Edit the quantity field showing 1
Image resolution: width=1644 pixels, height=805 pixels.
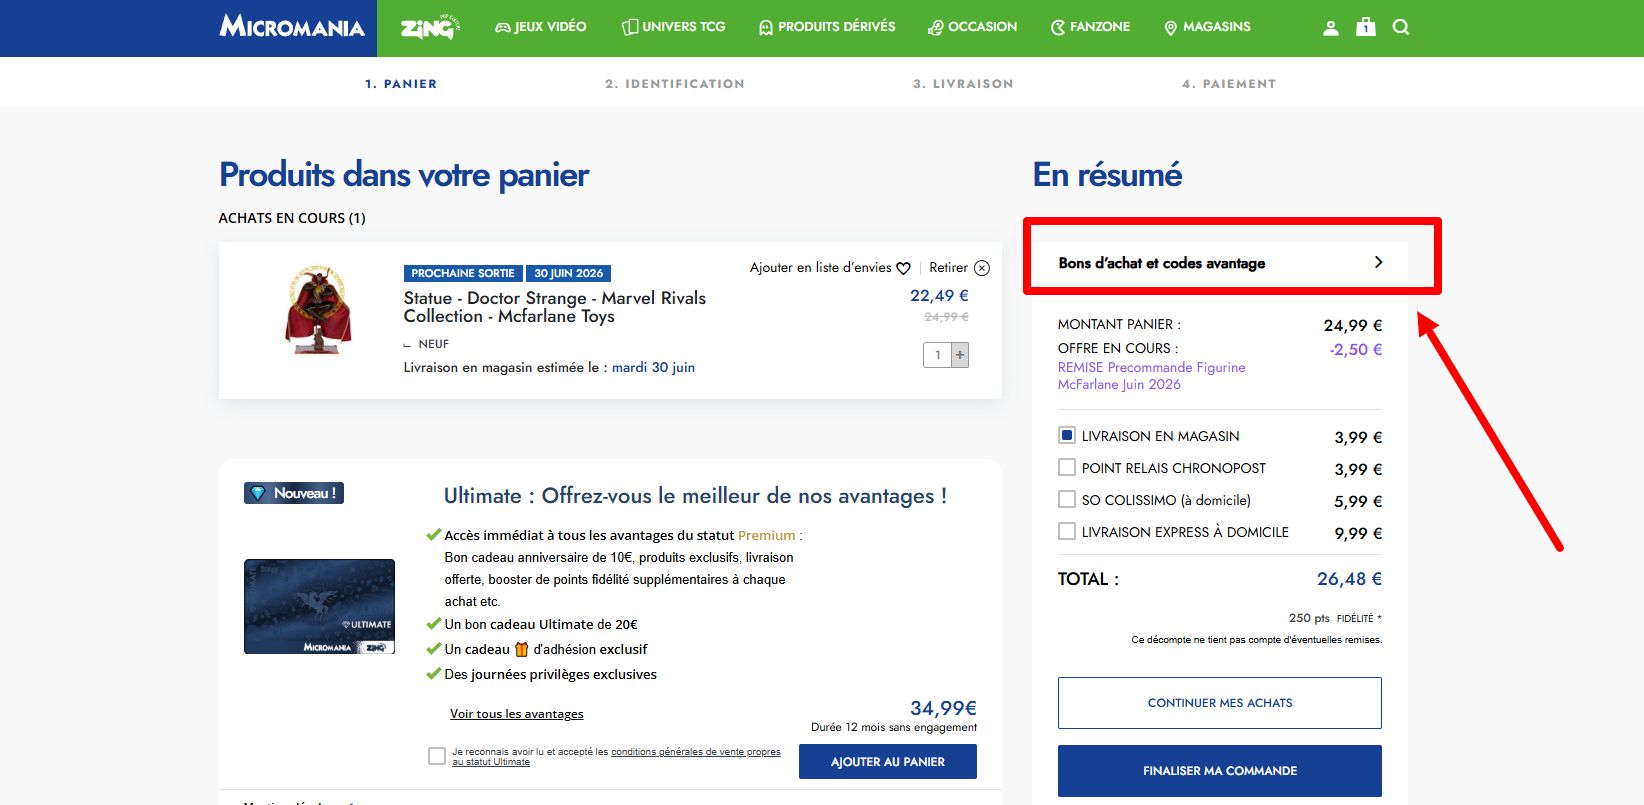click(x=938, y=355)
